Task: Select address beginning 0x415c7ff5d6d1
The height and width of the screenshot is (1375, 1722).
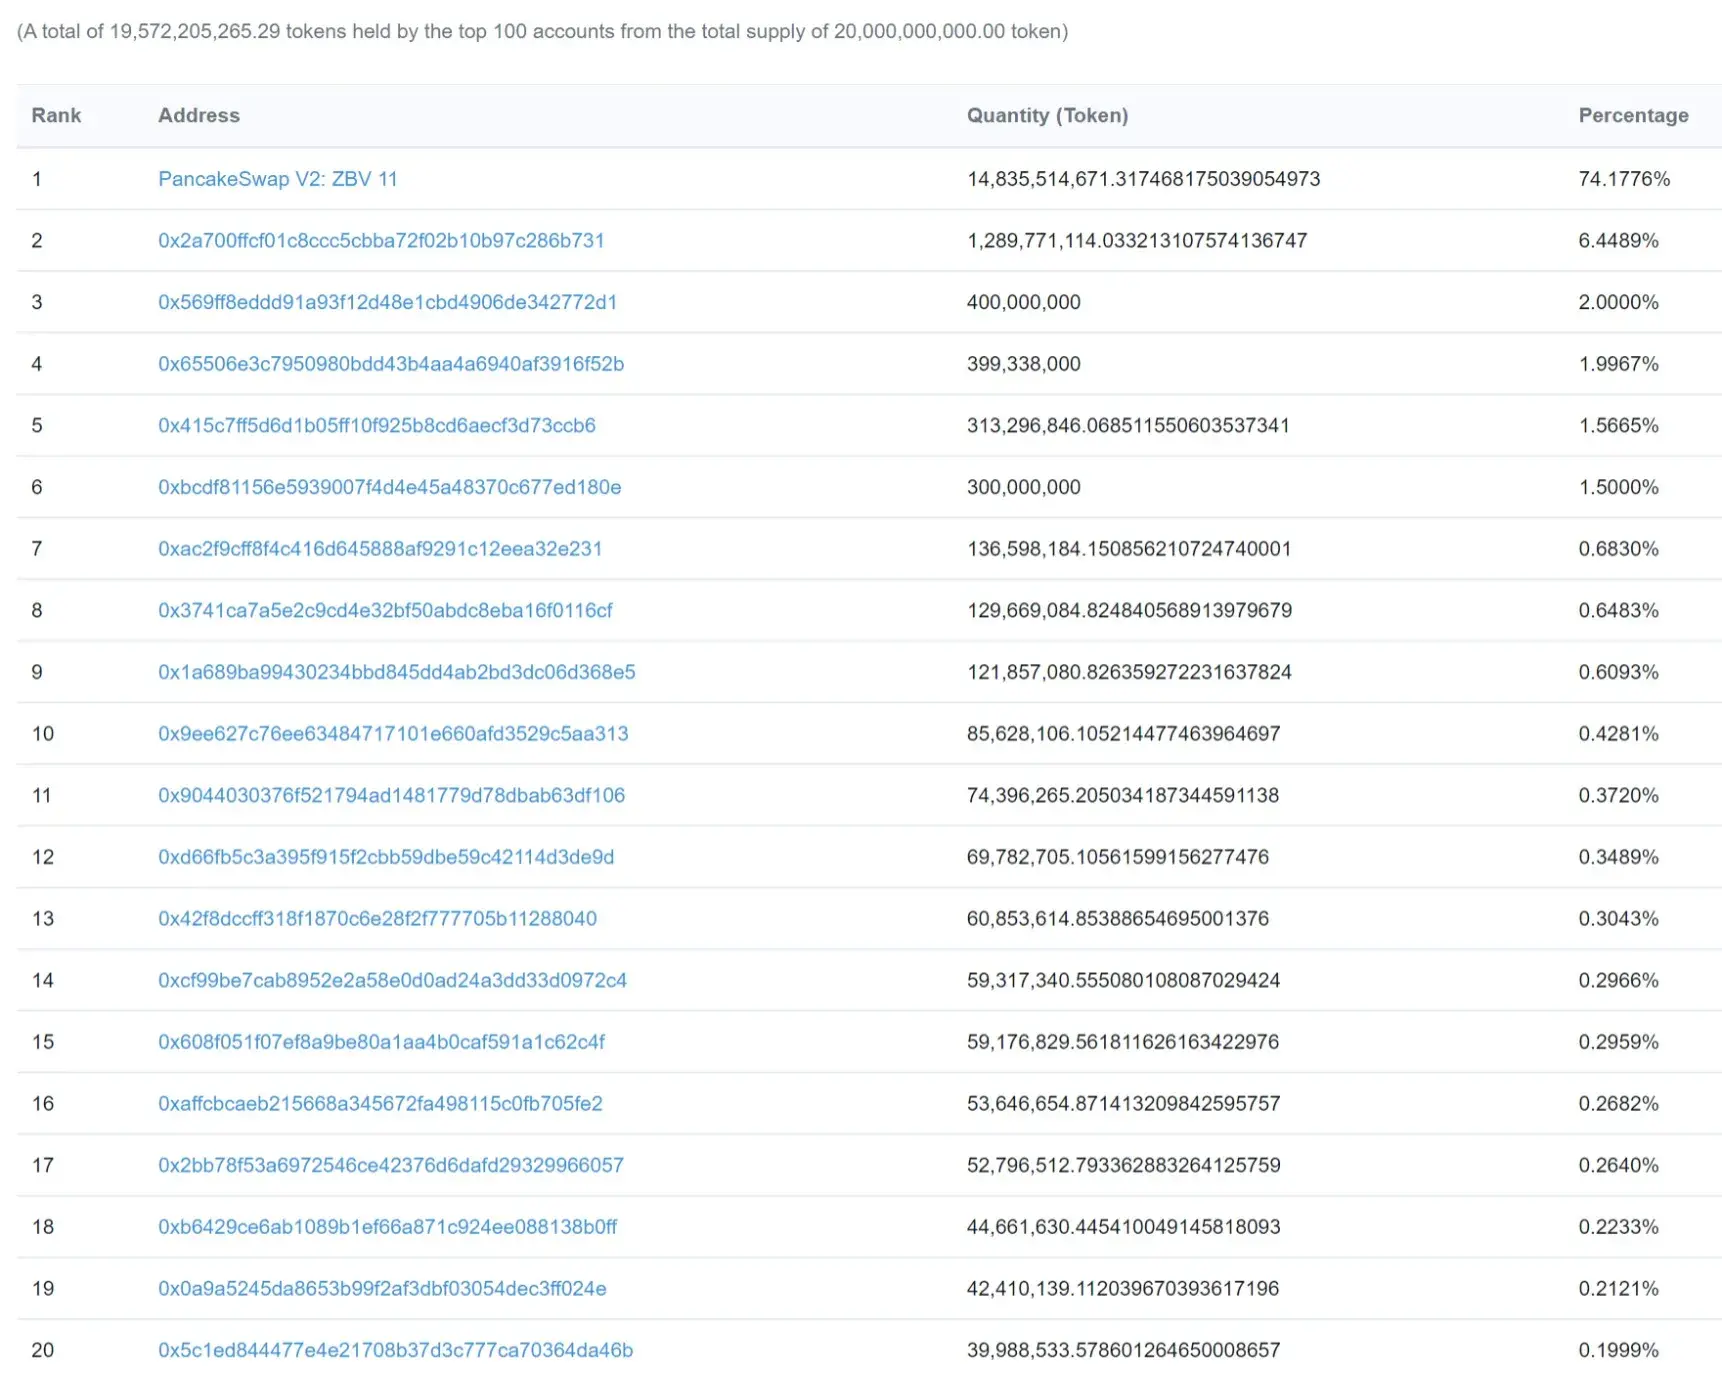Action: click(377, 425)
